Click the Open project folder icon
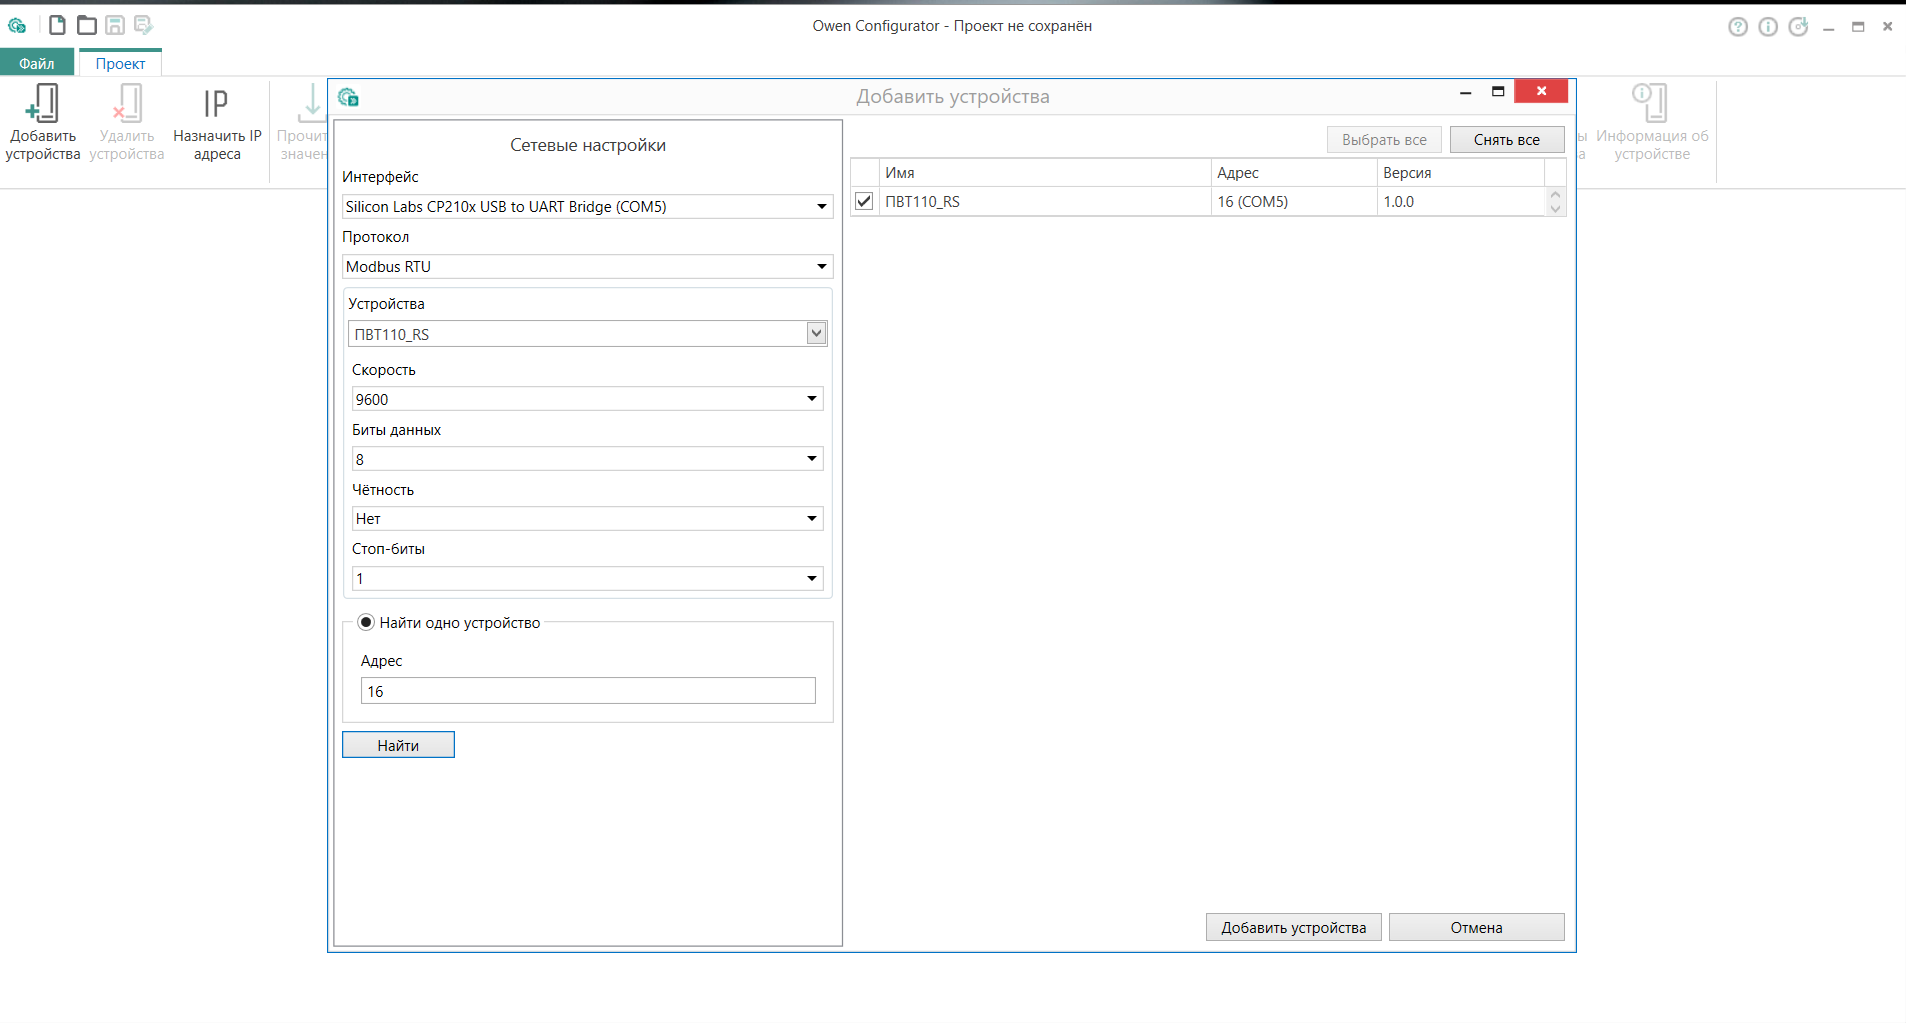The height and width of the screenshot is (1023, 1906). 87,25
